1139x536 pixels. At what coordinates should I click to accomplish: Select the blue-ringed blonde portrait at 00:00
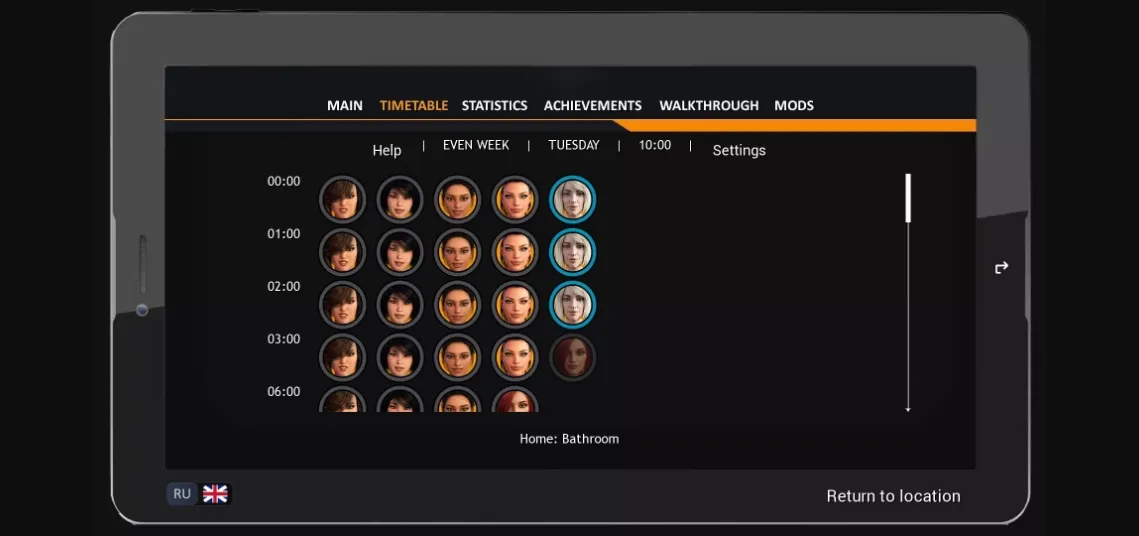tap(573, 199)
